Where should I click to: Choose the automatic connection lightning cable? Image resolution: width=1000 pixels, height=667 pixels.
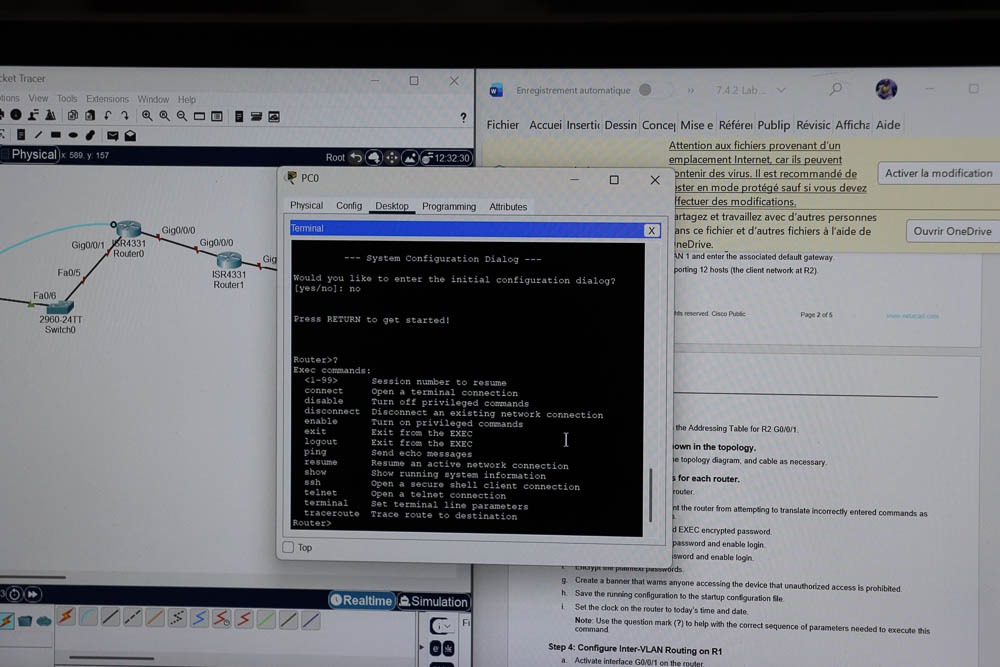[x=66, y=617]
